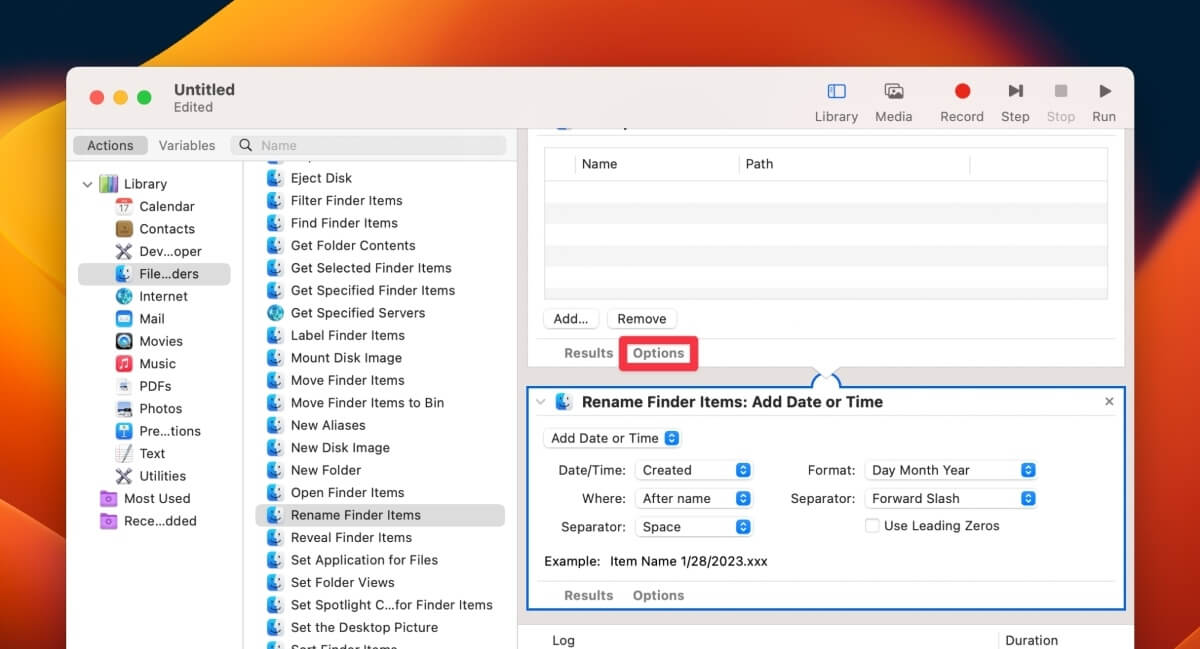Click the Remove button
Image resolution: width=1200 pixels, height=649 pixels.
point(641,318)
